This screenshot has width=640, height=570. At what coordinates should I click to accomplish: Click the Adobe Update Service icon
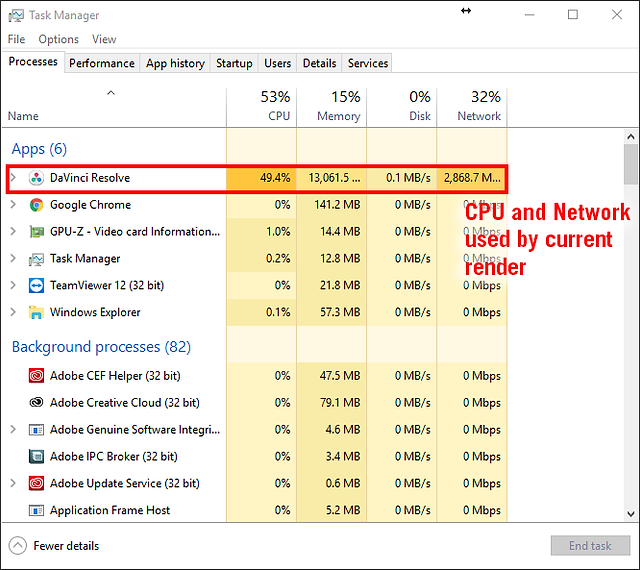(x=36, y=483)
